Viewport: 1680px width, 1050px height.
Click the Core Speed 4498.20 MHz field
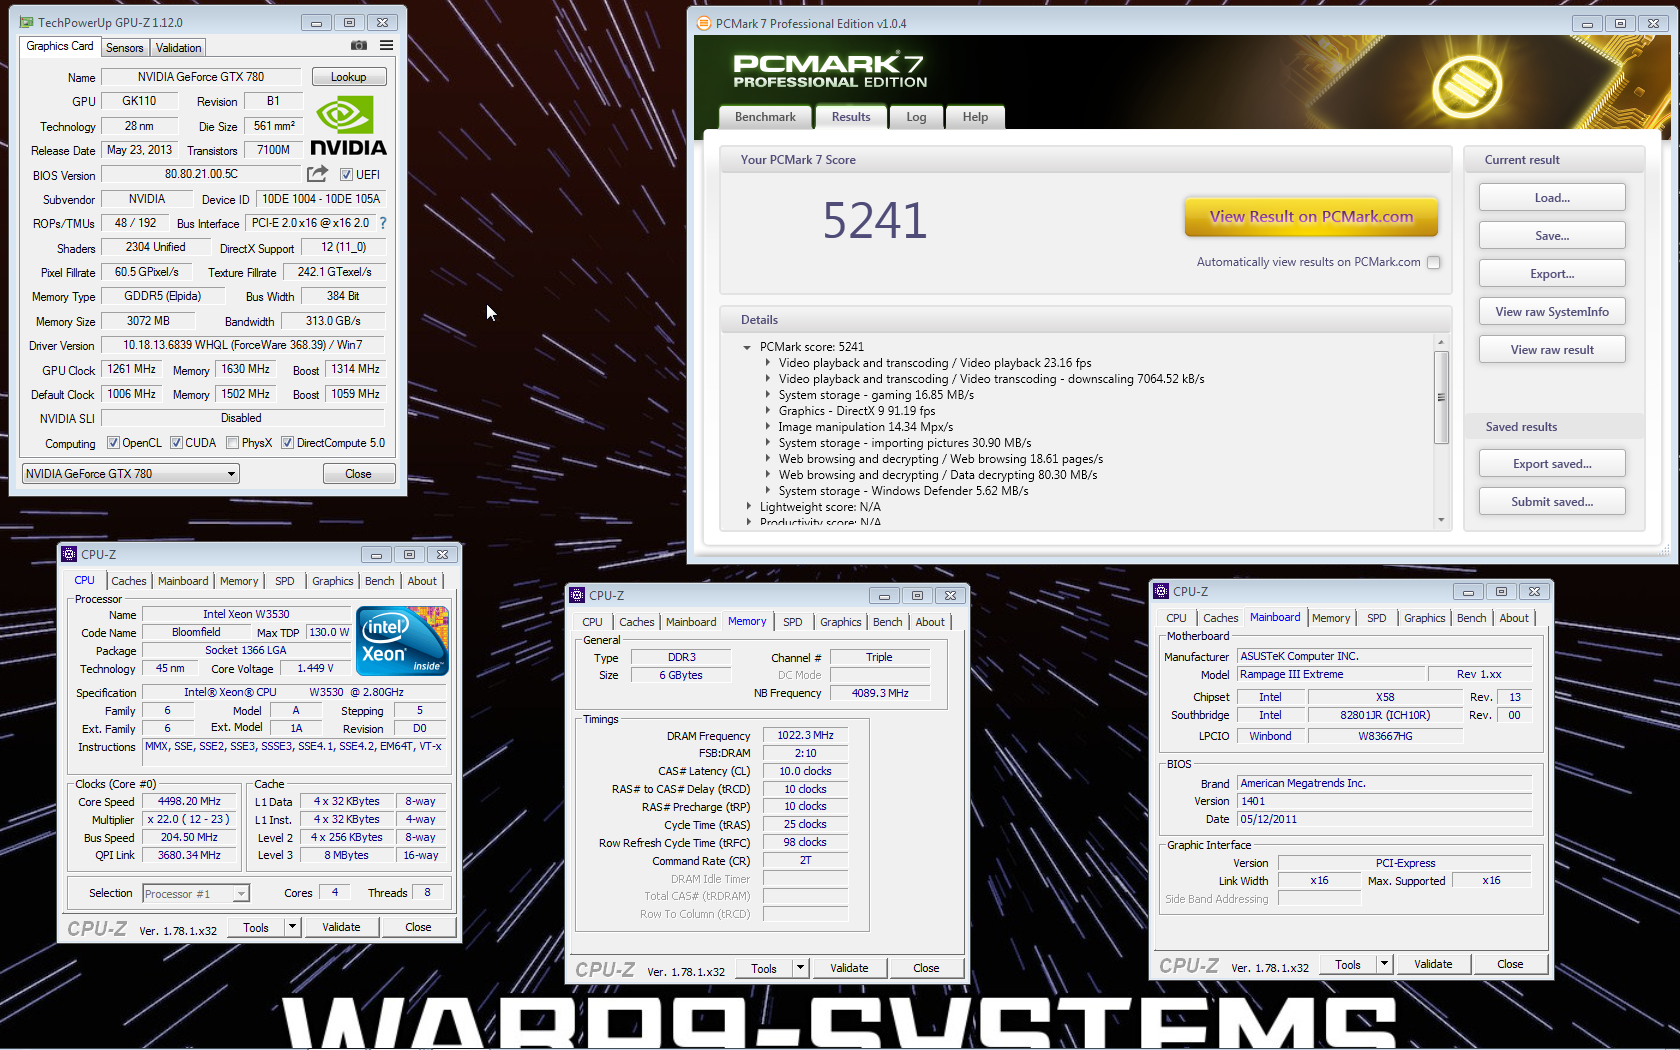(x=189, y=802)
